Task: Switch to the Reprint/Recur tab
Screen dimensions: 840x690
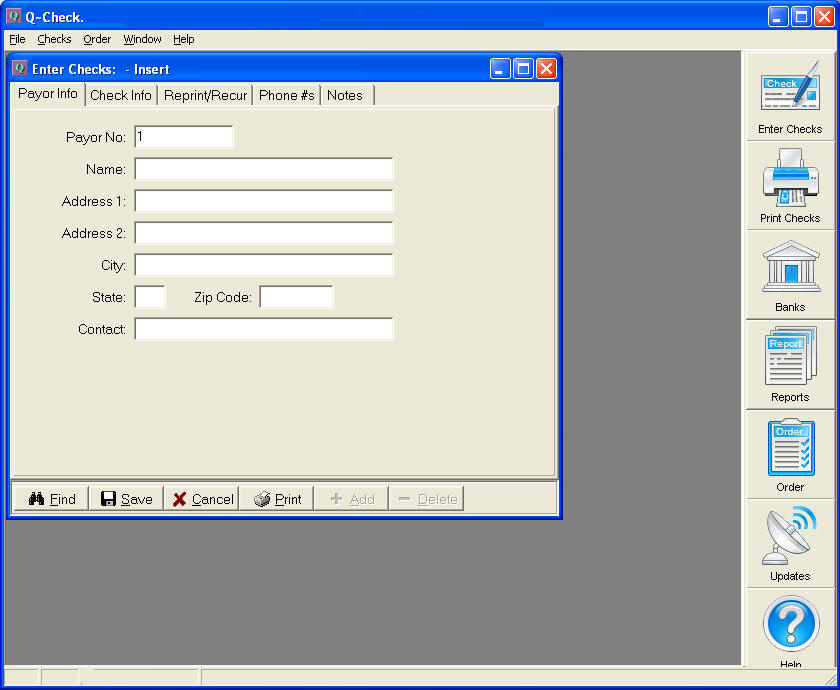Action: (205, 95)
